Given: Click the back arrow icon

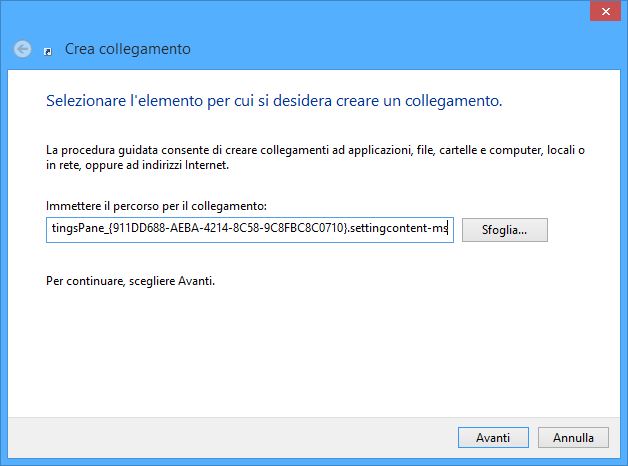Looking at the screenshot, I should point(22,49).
